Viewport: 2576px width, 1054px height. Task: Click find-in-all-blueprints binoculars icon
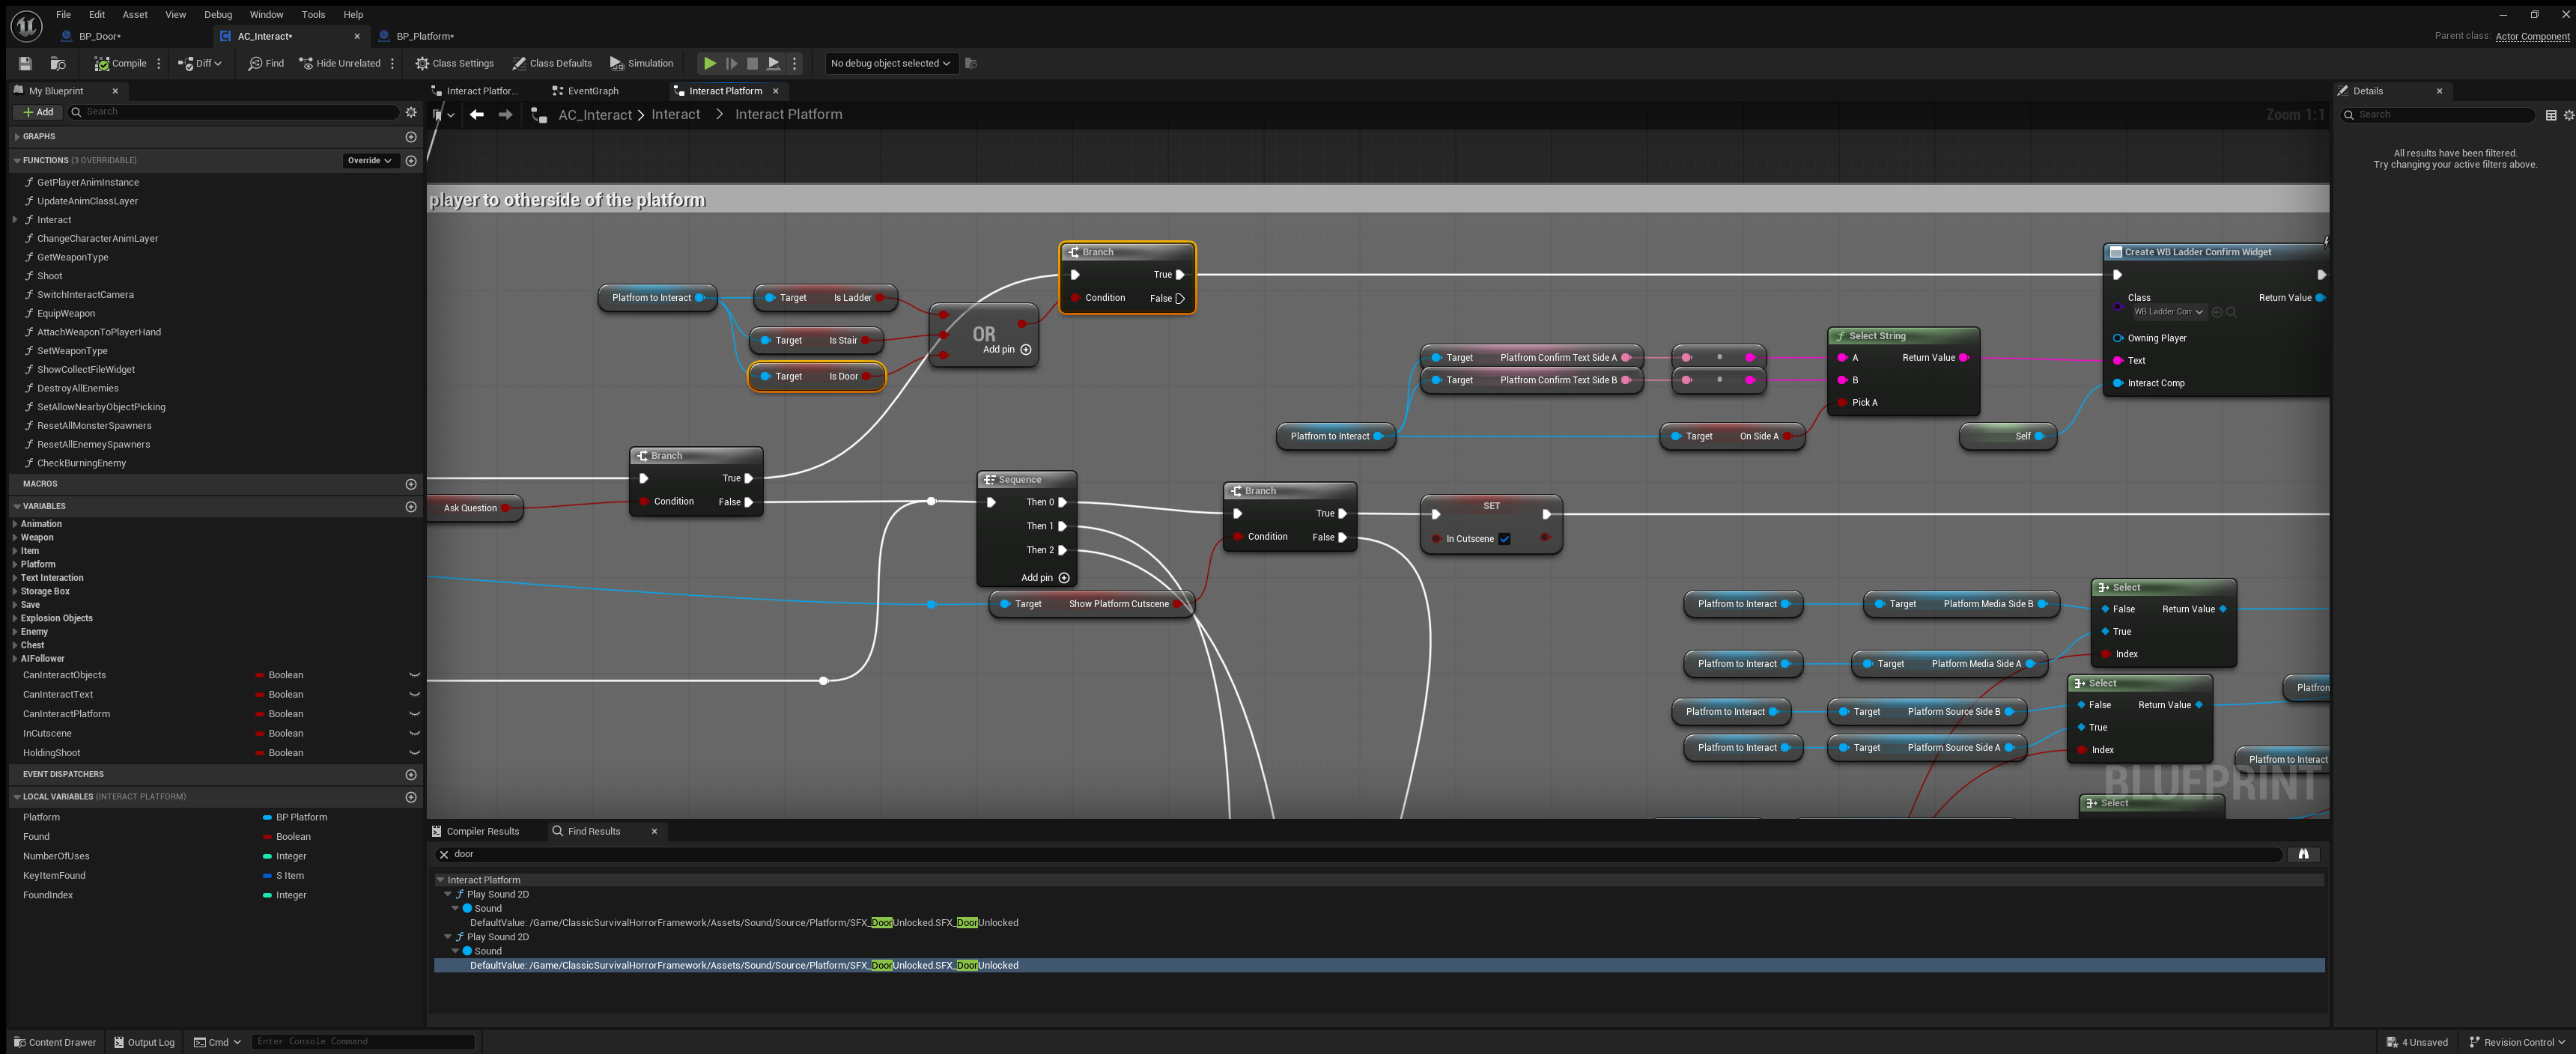coord(2303,854)
